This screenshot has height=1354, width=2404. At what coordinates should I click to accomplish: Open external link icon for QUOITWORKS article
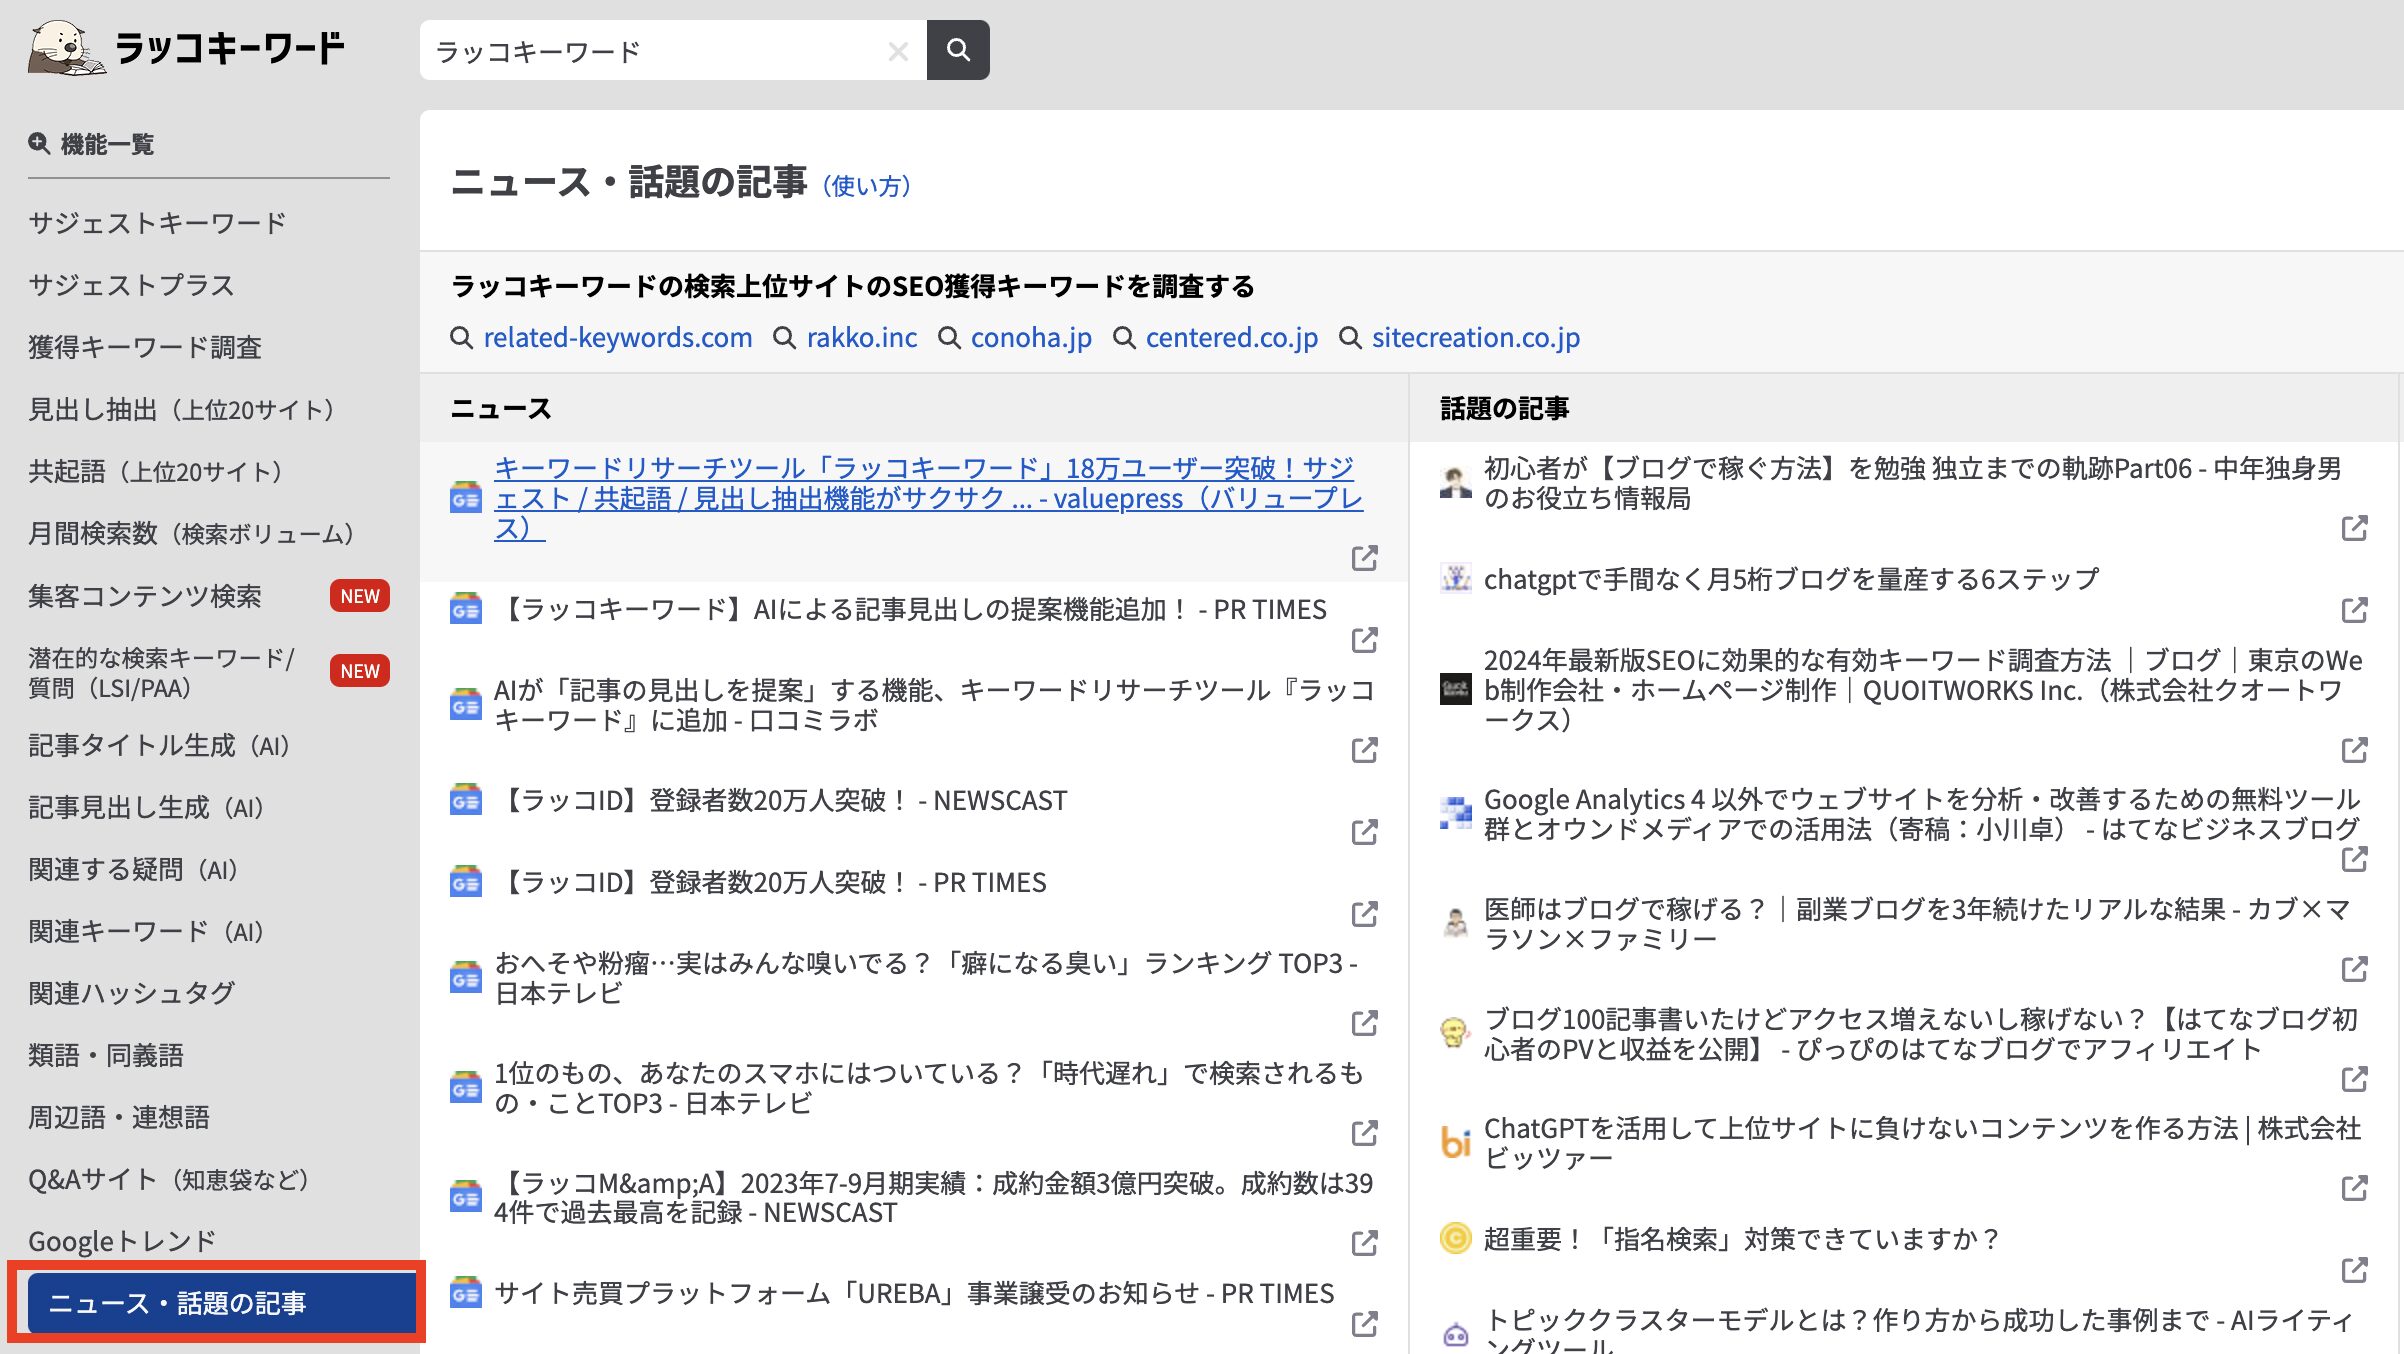[x=2355, y=750]
